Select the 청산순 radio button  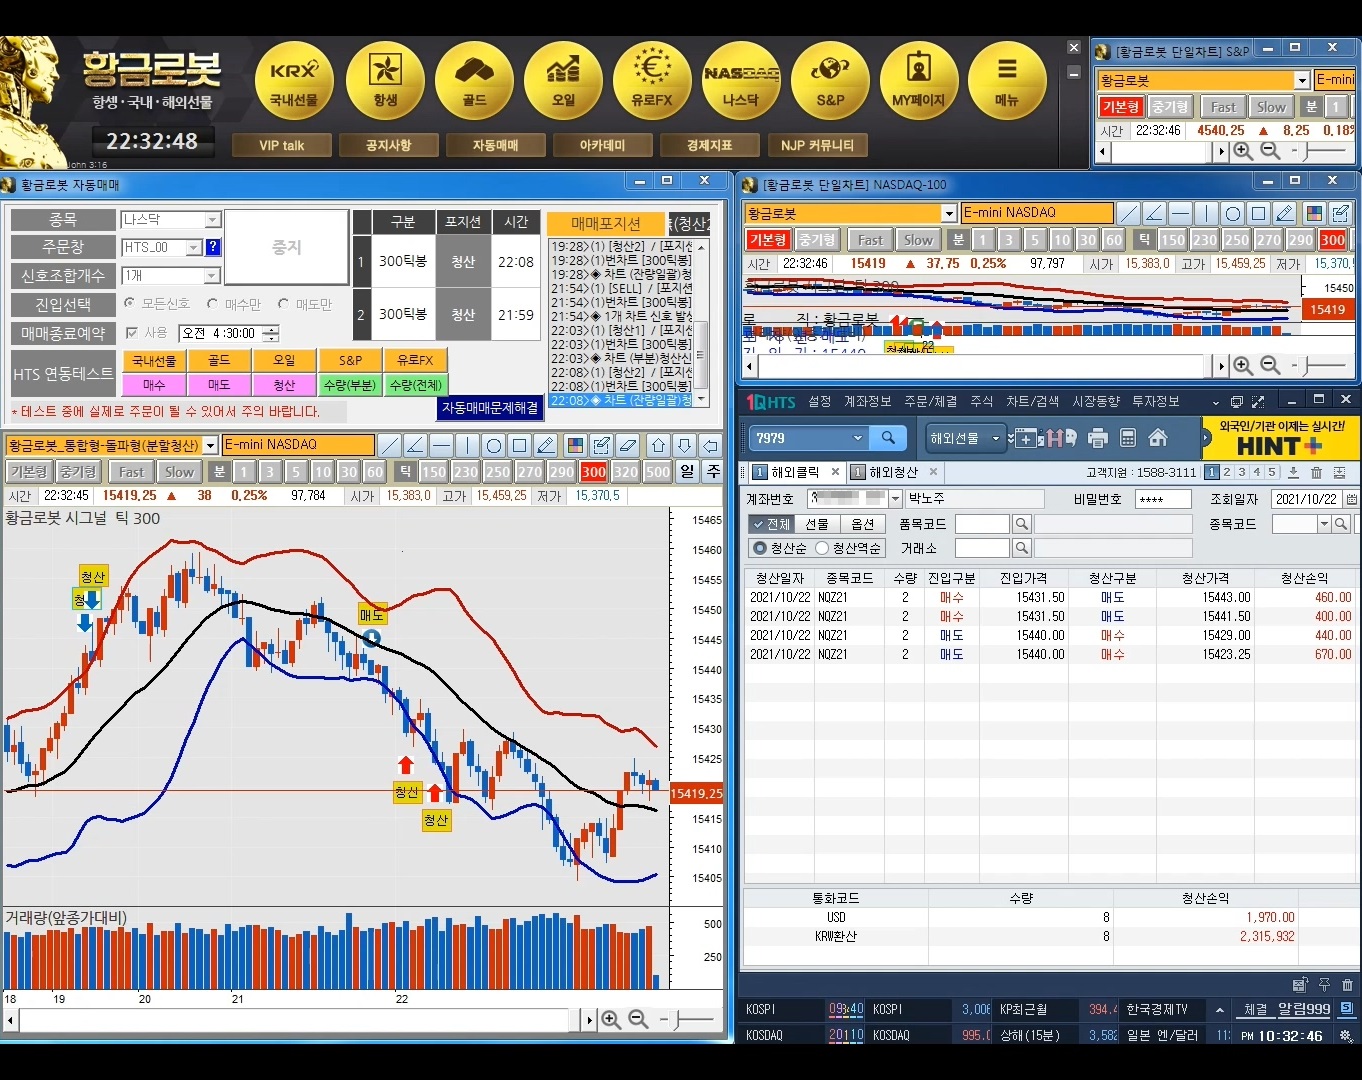760,548
